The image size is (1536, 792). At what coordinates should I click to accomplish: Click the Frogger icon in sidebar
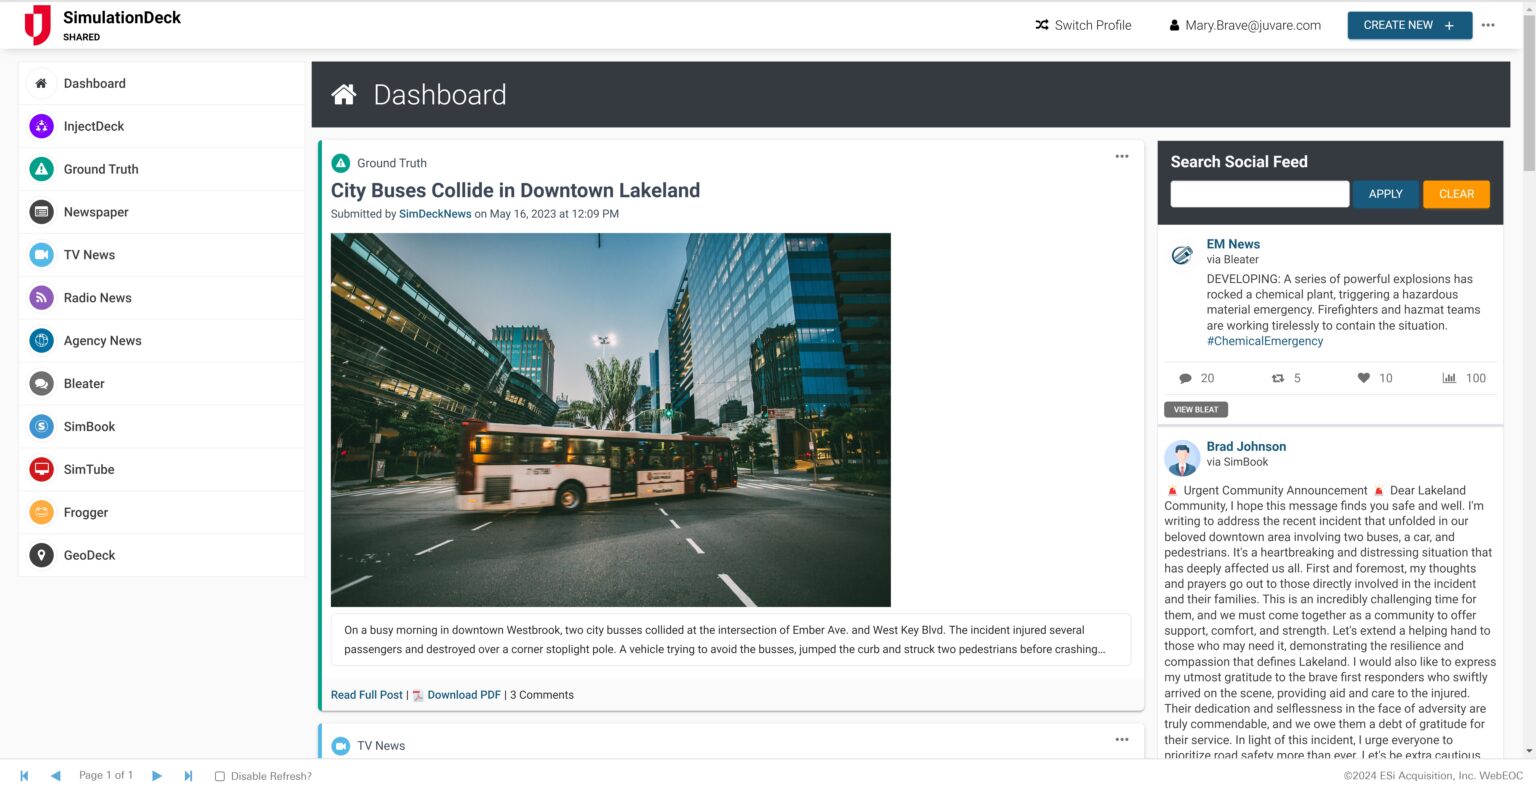pyautogui.click(x=41, y=512)
